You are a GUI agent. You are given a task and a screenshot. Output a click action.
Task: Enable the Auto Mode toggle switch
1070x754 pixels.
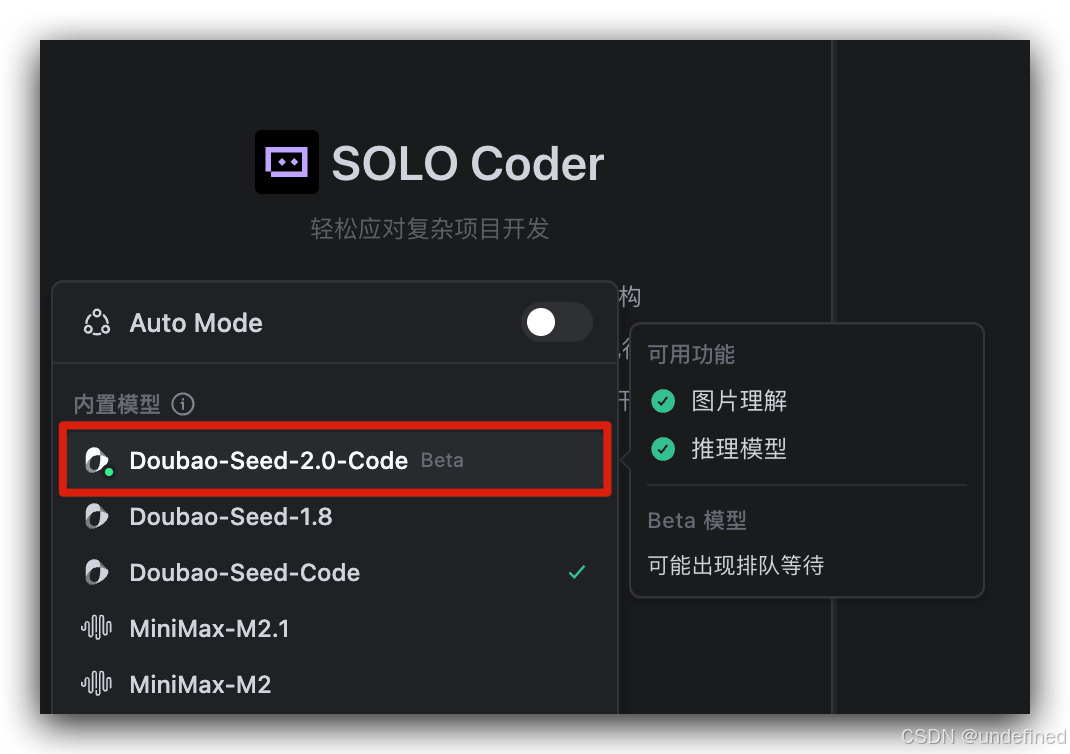pos(557,322)
